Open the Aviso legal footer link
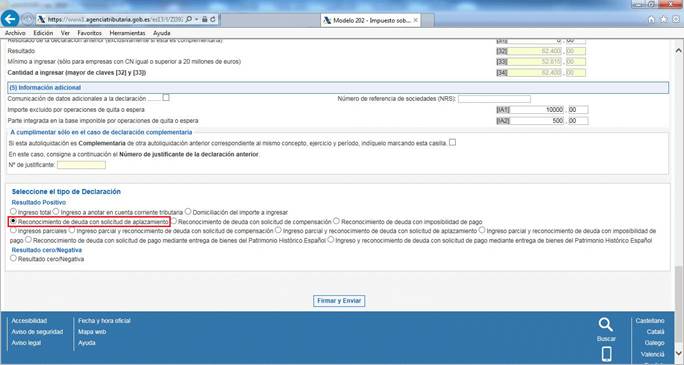Image resolution: width=684 pixels, height=365 pixels. (x=26, y=343)
